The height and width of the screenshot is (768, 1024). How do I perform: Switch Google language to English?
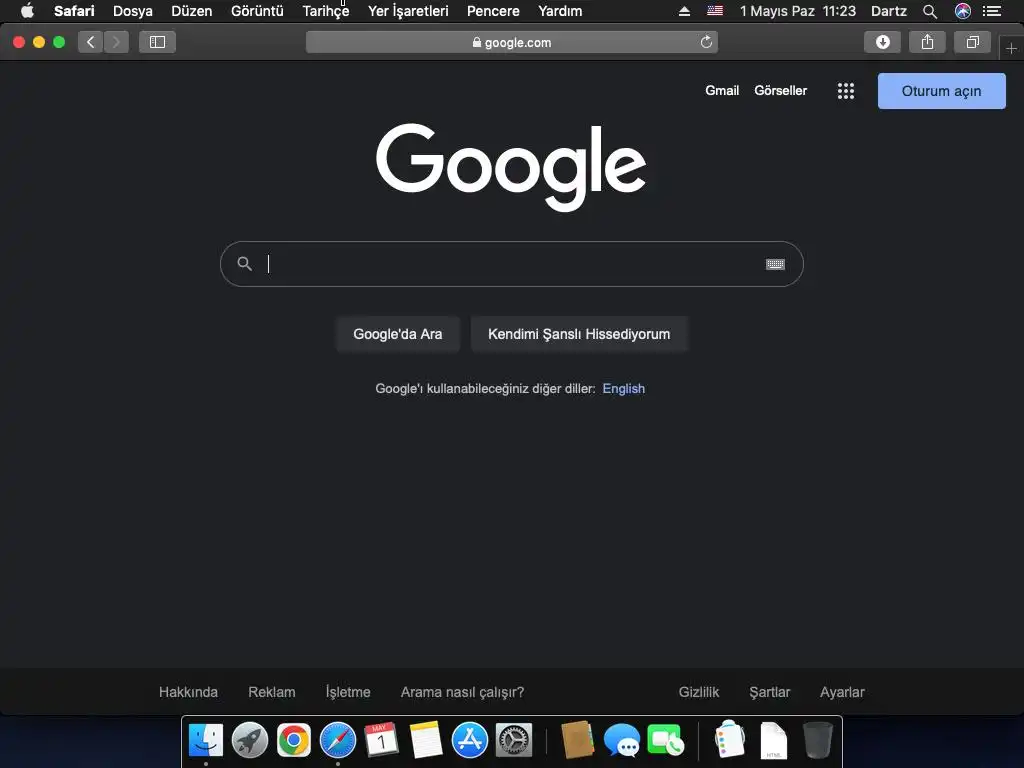(x=623, y=389)
